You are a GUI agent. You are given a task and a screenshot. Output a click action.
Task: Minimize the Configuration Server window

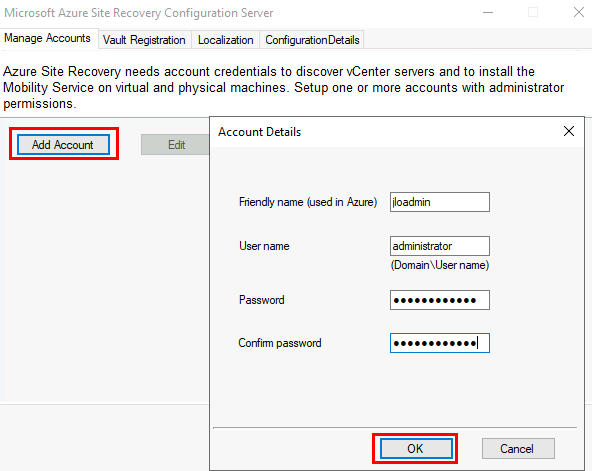tap(488, 12)
